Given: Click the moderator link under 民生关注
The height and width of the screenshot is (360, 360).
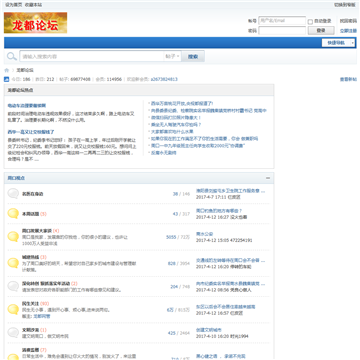Looking at the screenshot, I should point(42,316).
